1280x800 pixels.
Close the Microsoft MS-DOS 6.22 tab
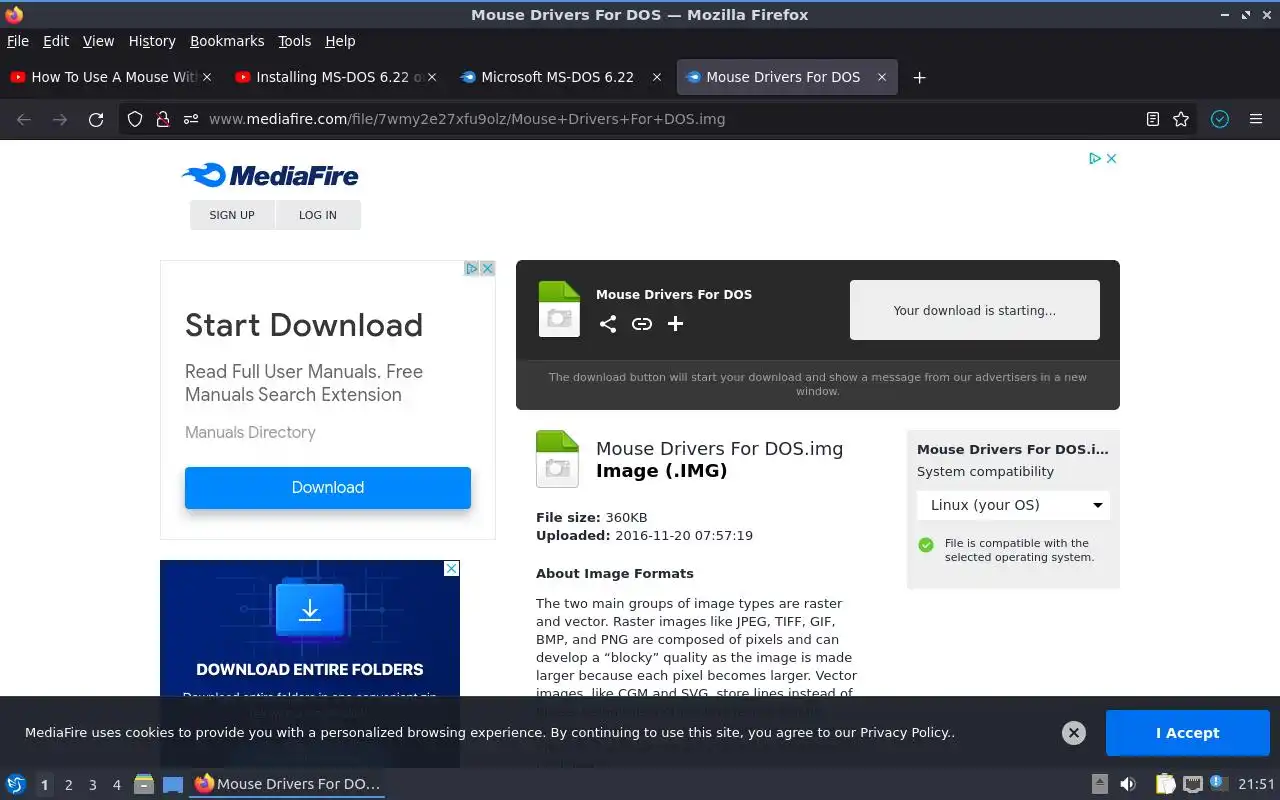coord(657,77)
